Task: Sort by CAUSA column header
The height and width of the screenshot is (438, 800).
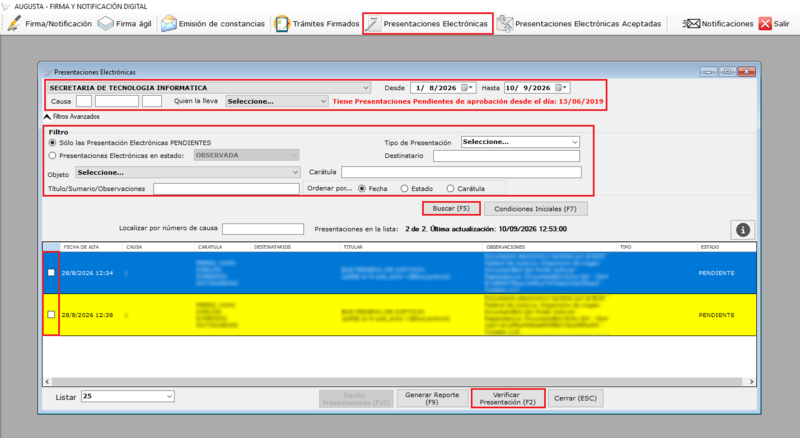Action: [x=160, y=247]
